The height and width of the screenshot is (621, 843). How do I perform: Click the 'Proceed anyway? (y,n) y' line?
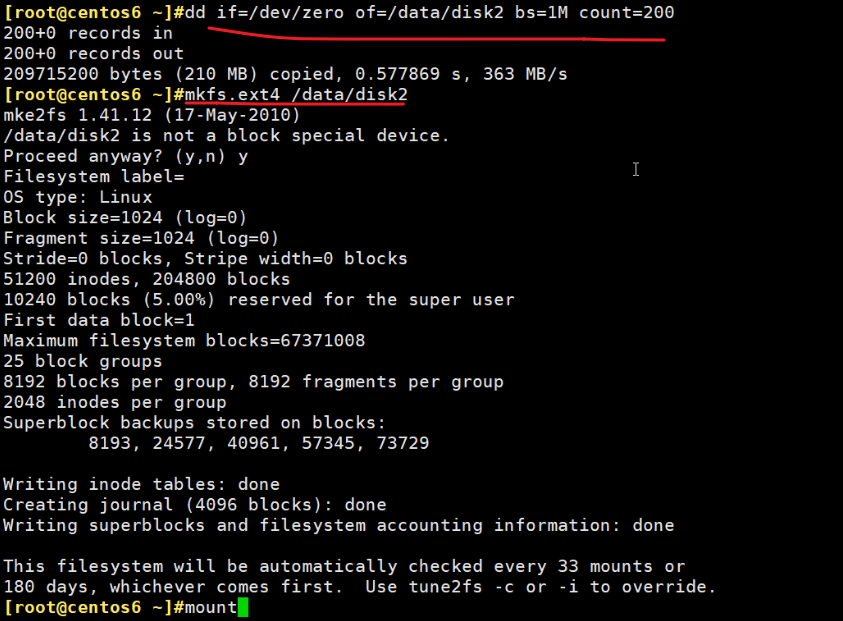tap(126, 156)
